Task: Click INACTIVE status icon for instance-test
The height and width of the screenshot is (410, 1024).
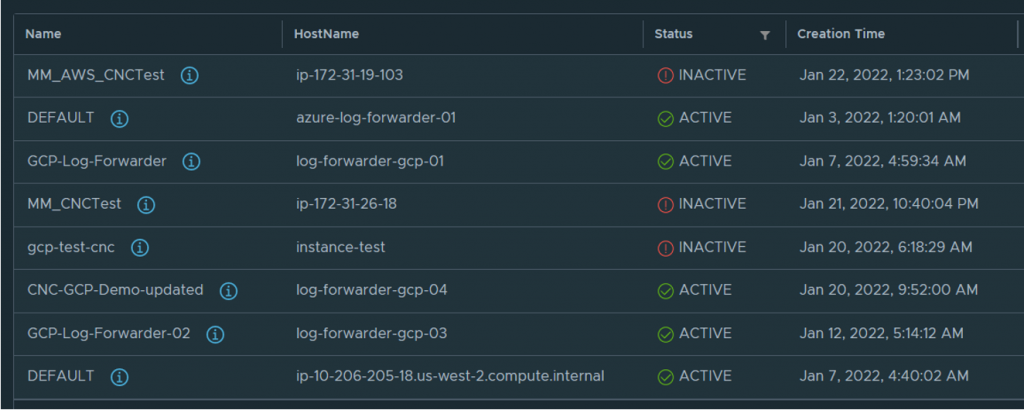Action: (666, 247)
